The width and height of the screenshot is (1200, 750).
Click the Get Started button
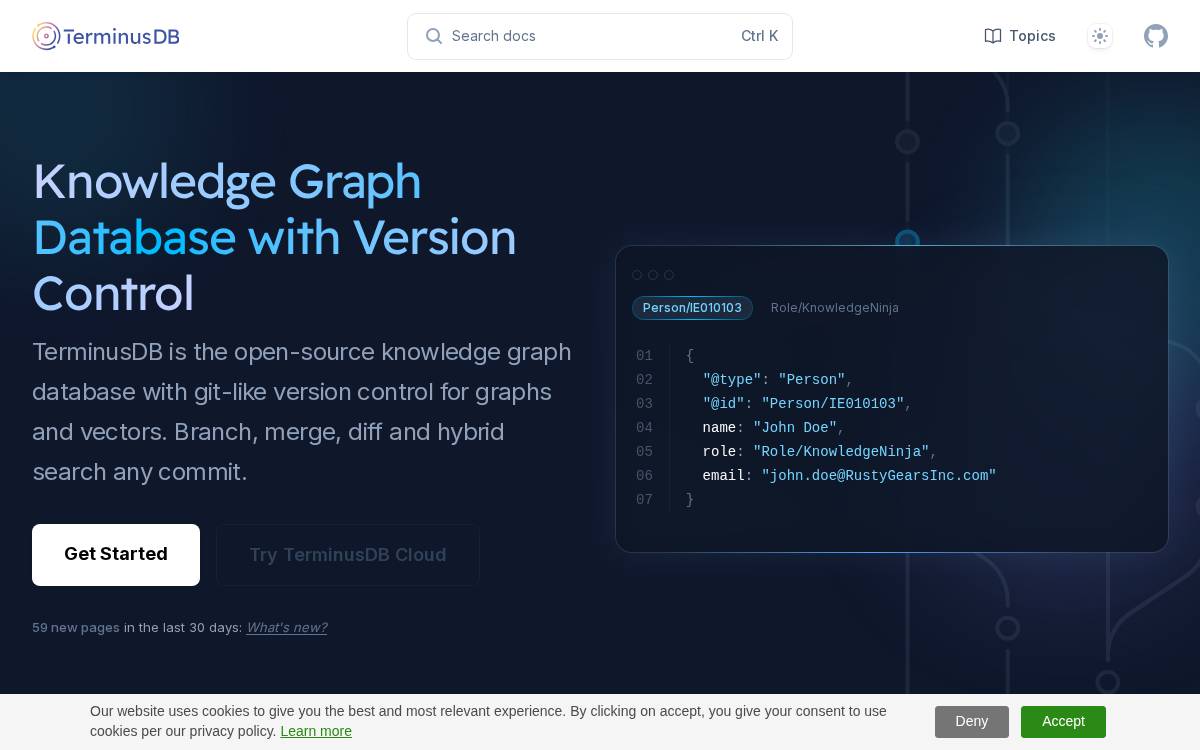coord(116,554)
